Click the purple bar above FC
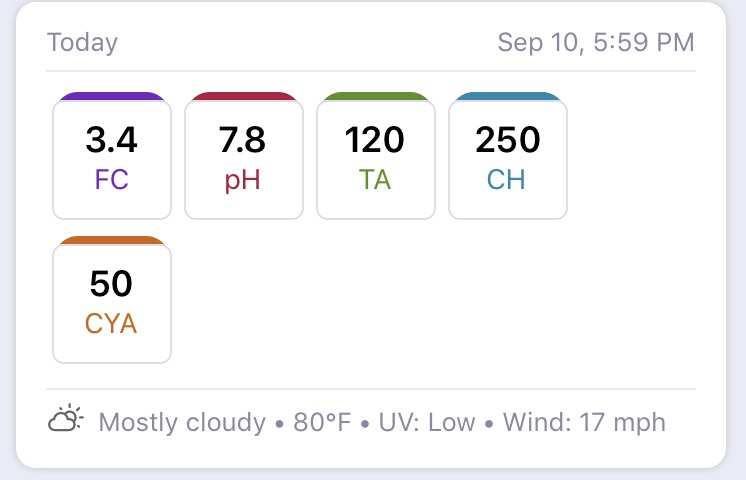The height and width of the screenshot is (480, 746). [112, 96]
